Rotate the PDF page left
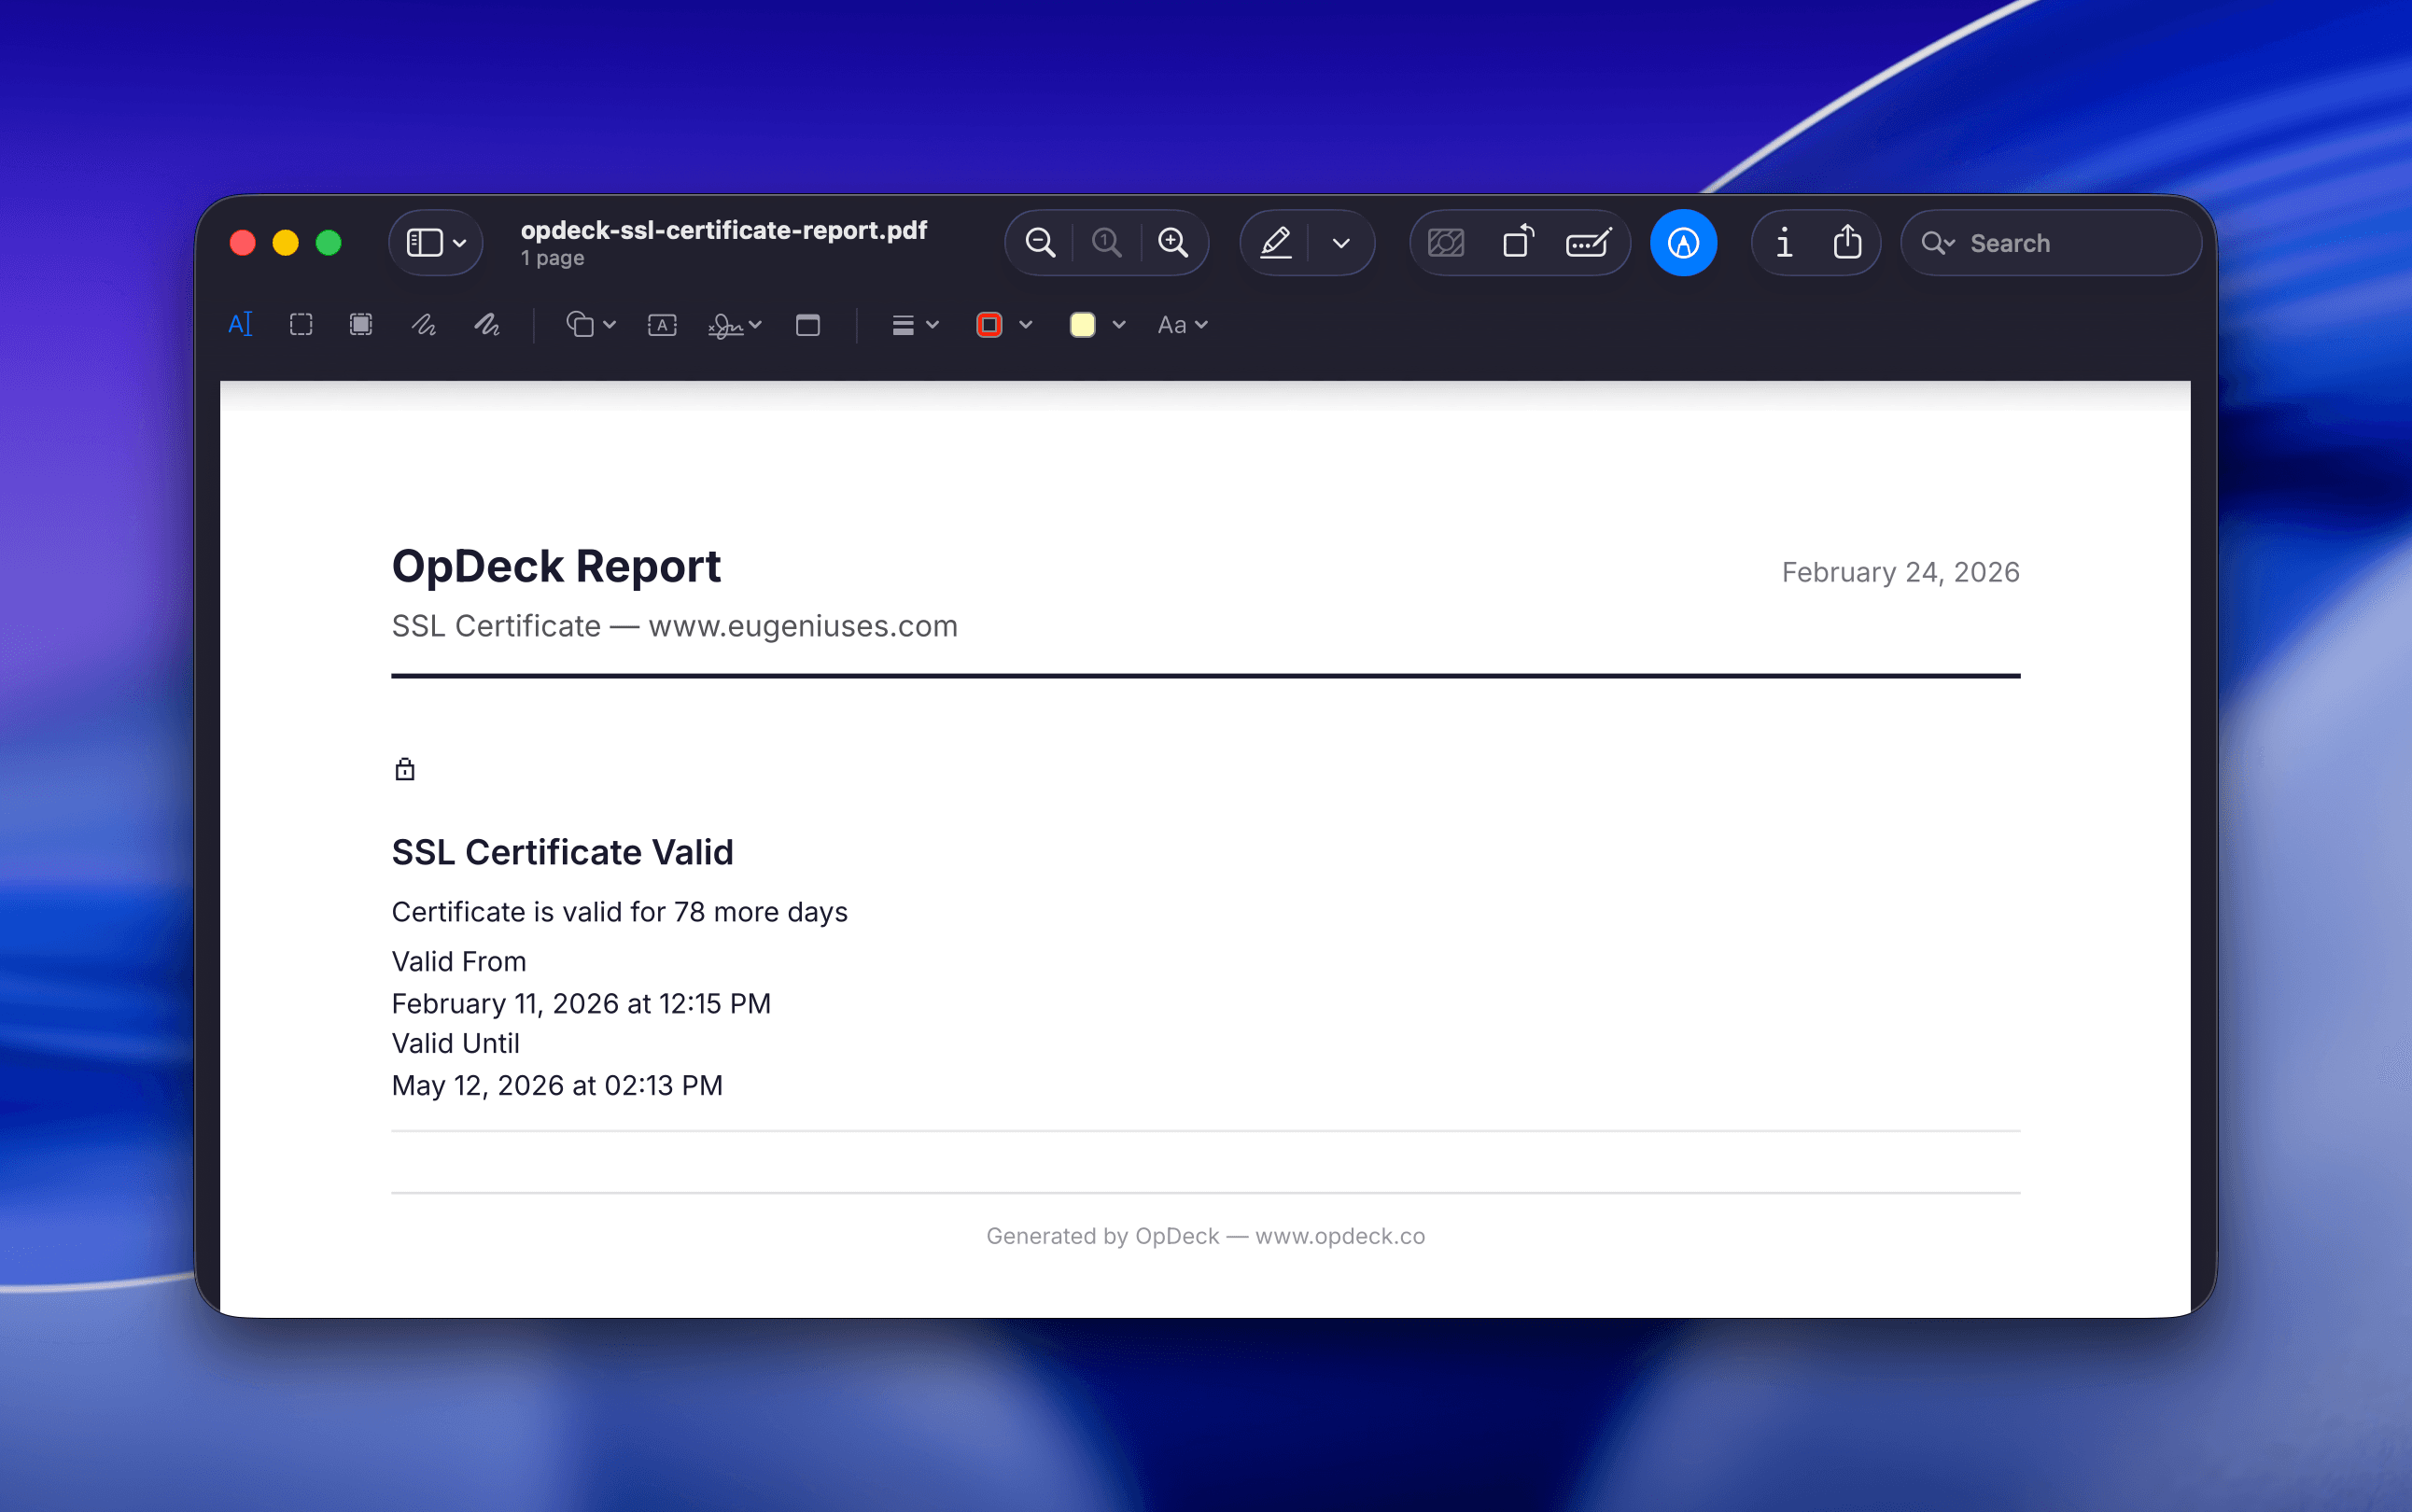Screen dimensions: 2412x1512 [1516, 242]
